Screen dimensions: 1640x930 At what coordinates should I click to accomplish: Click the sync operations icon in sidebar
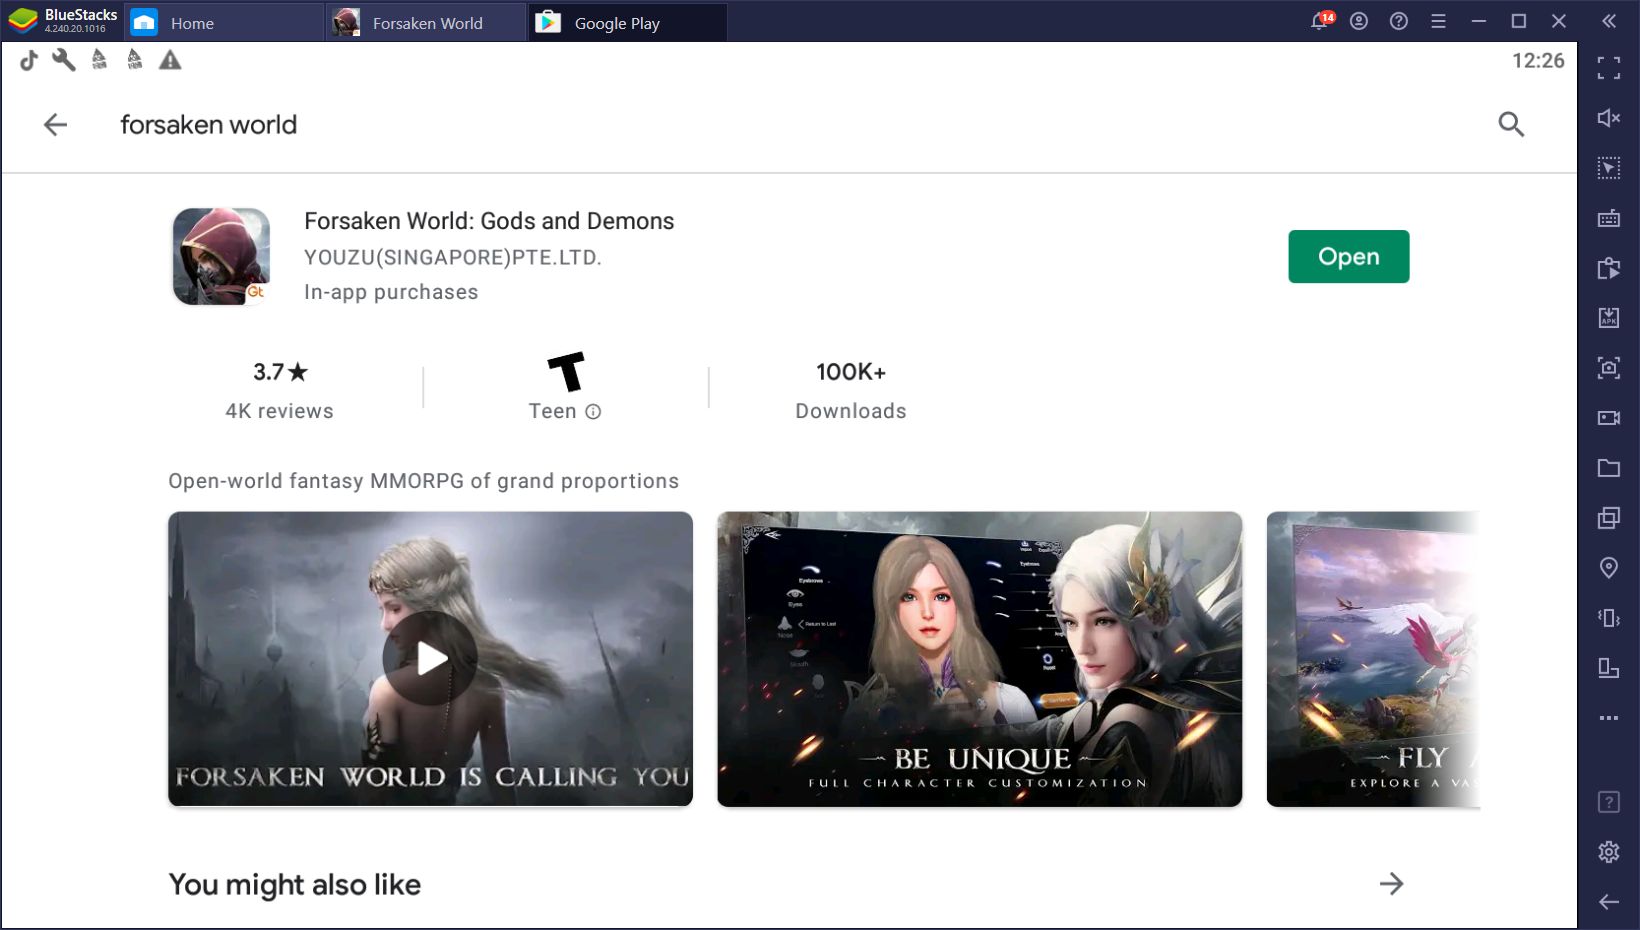click(x=1608, y=268)
